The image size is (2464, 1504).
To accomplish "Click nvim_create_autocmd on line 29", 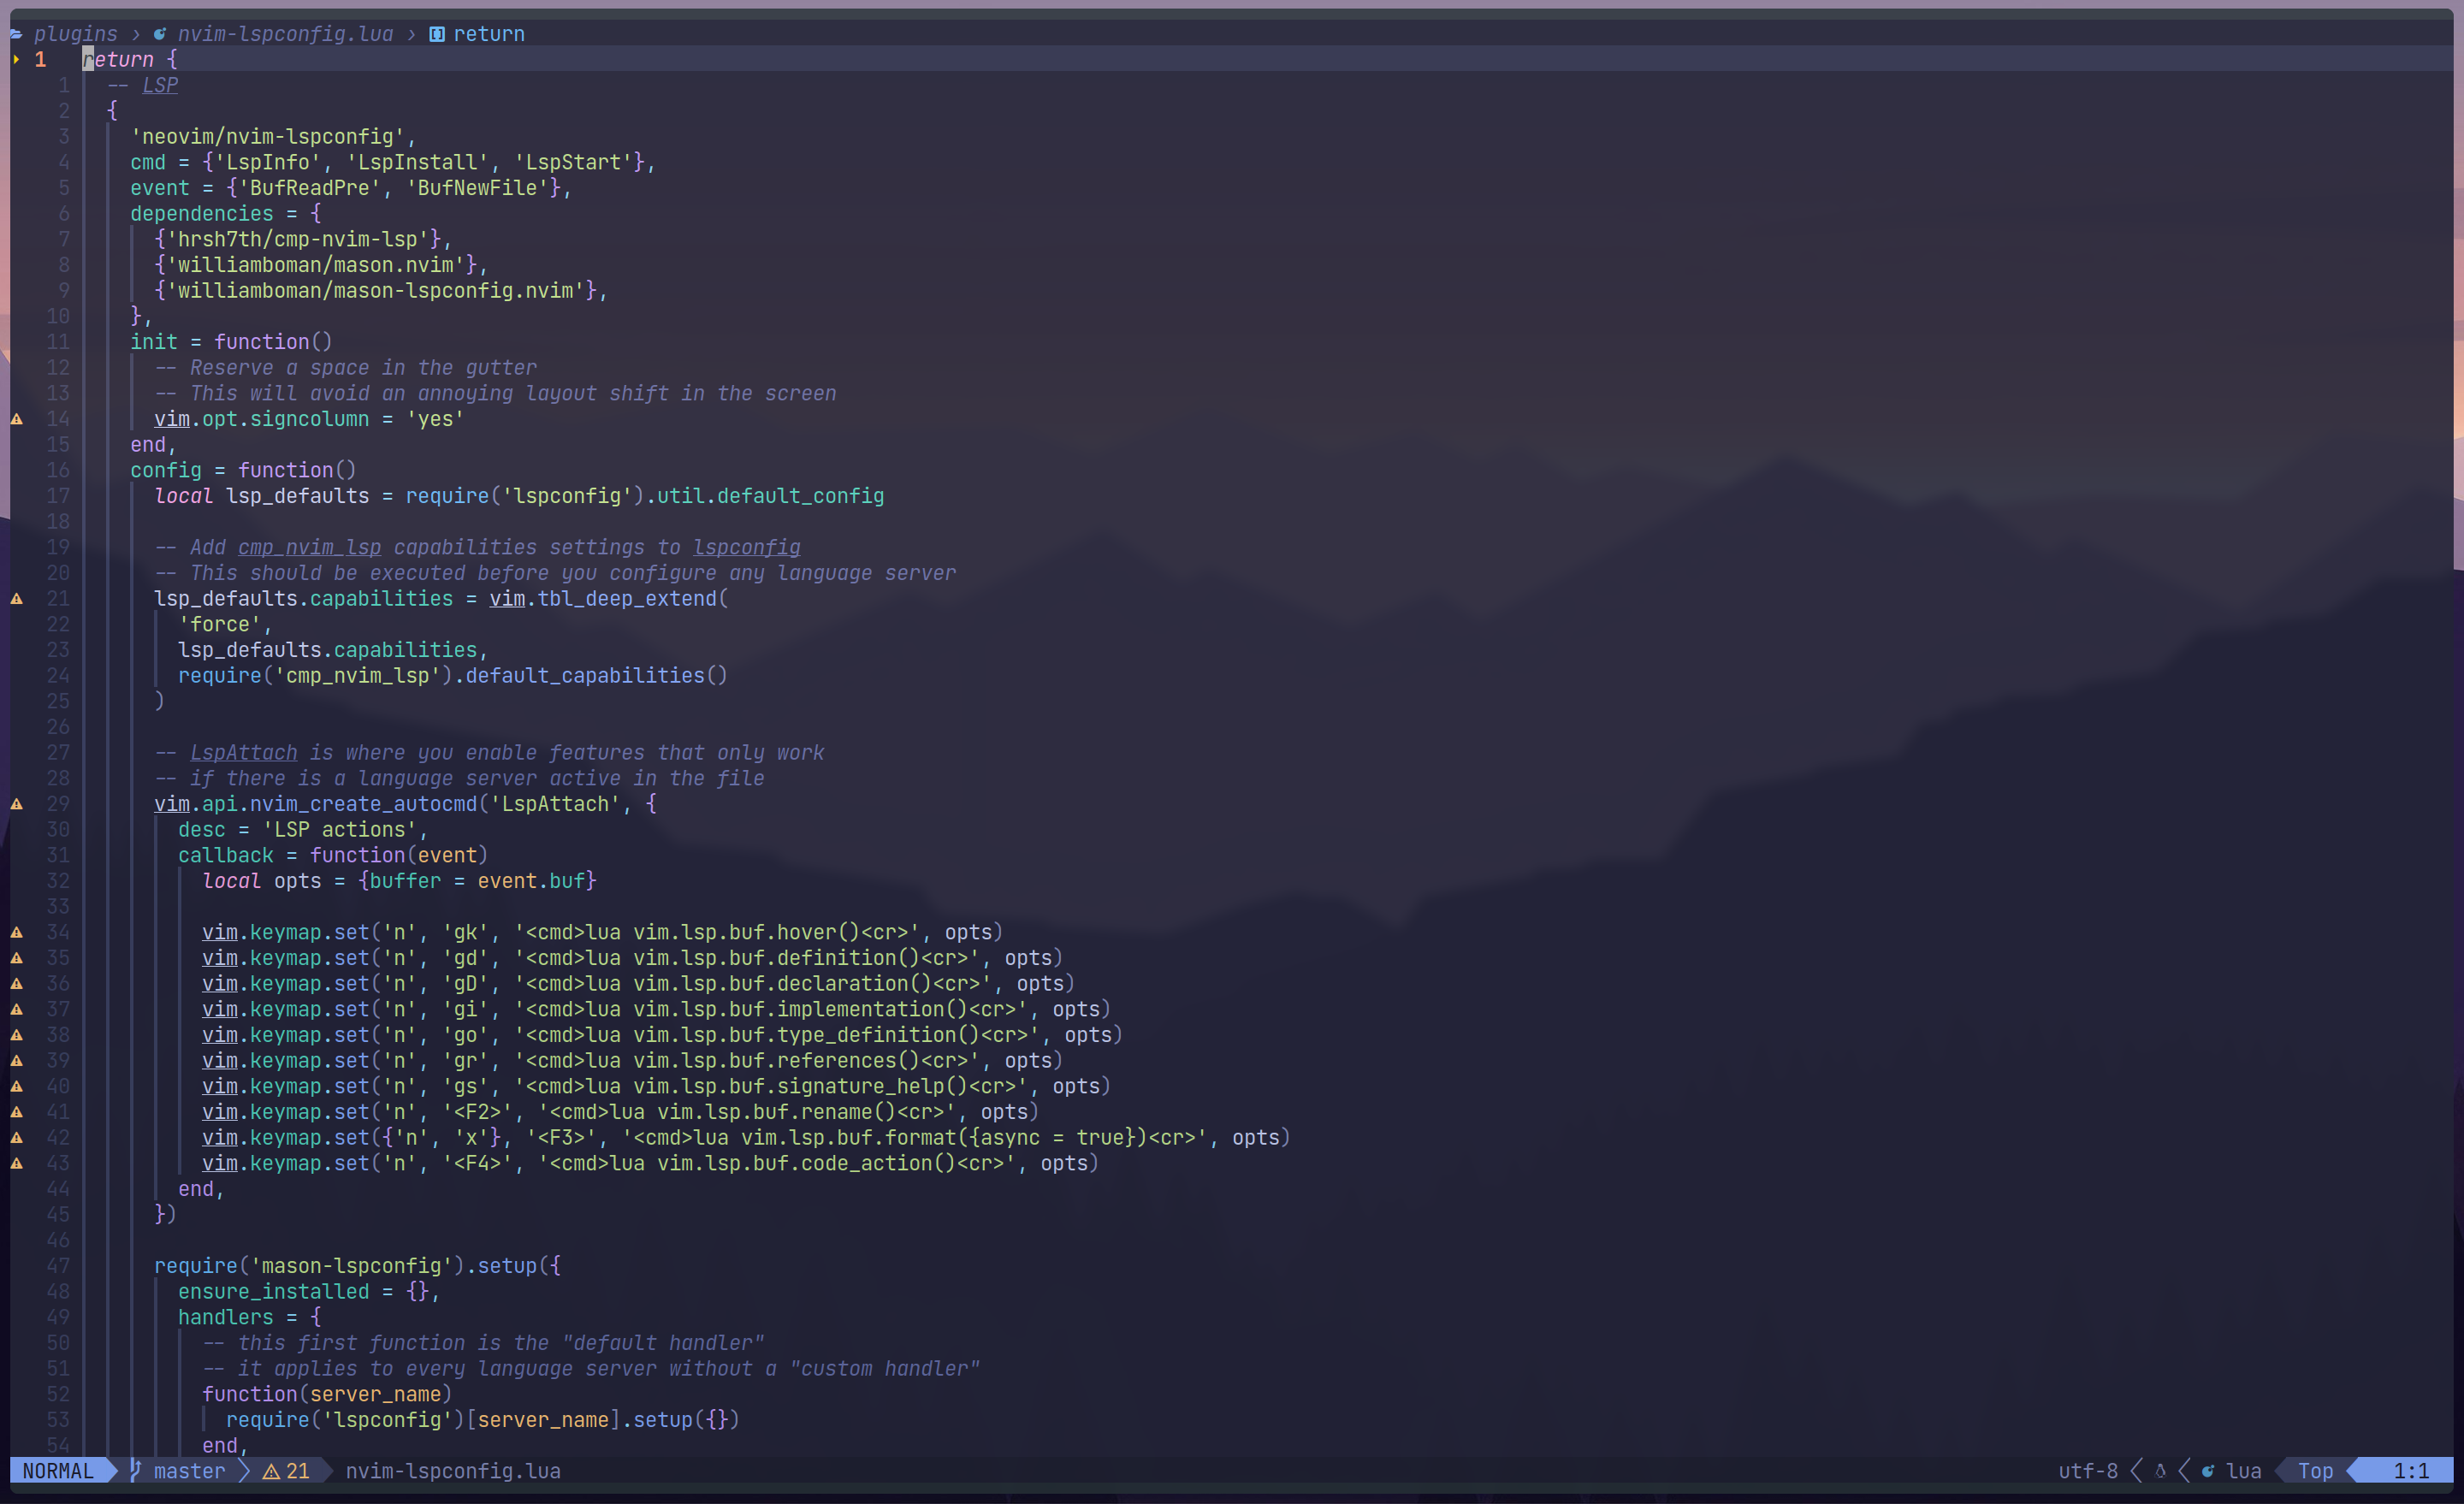I will tap(364, 804).
